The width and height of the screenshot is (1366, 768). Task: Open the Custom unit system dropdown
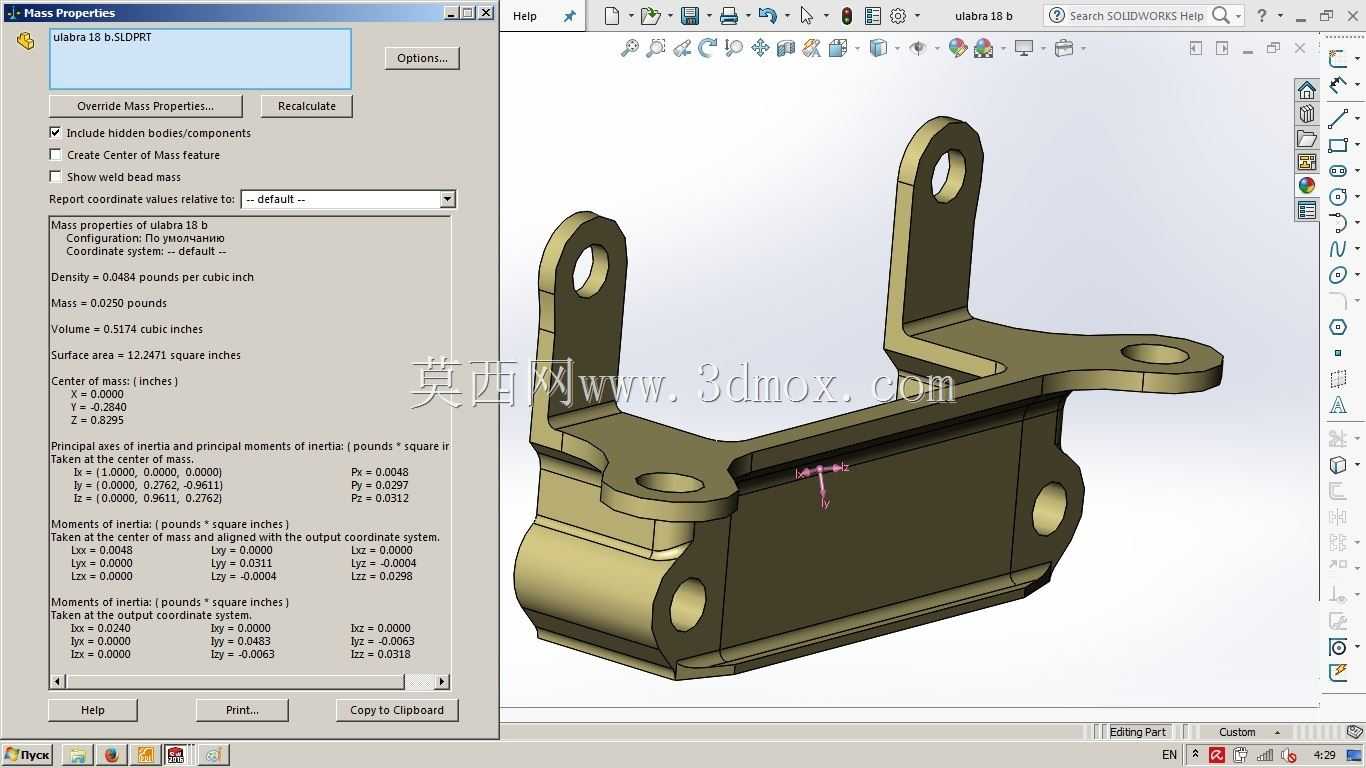pyautogui.click(x=1249, y=732)
